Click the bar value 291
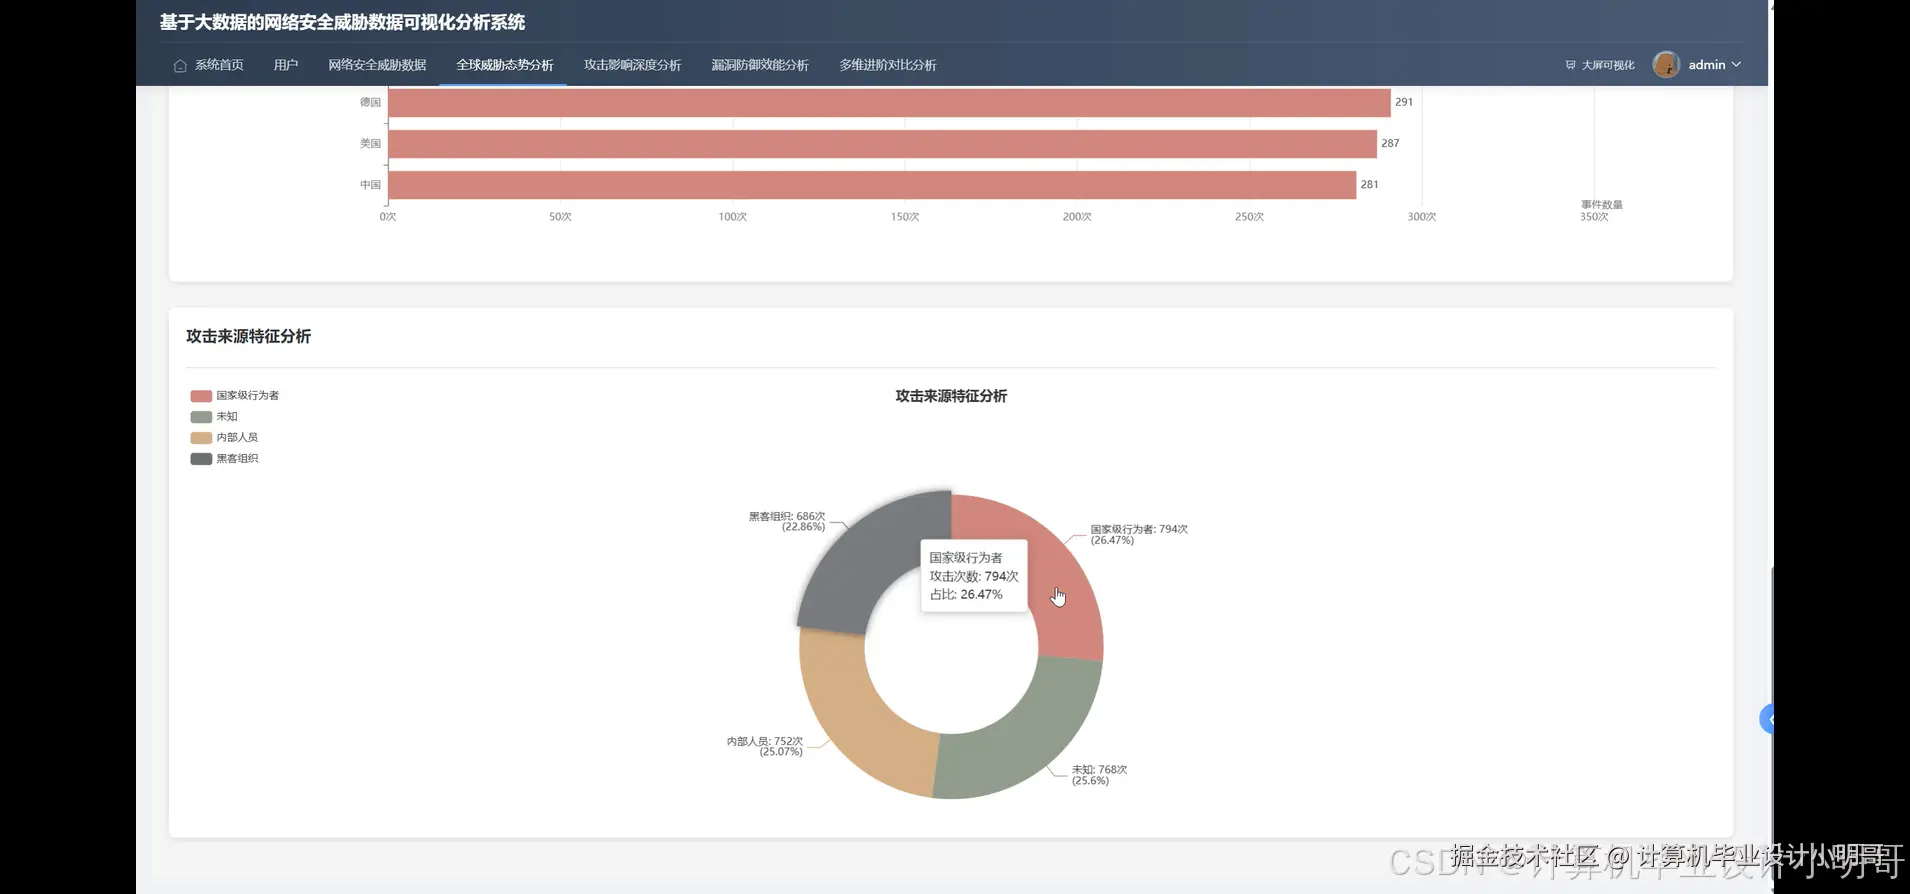1910x894 pixels. 1404,102
